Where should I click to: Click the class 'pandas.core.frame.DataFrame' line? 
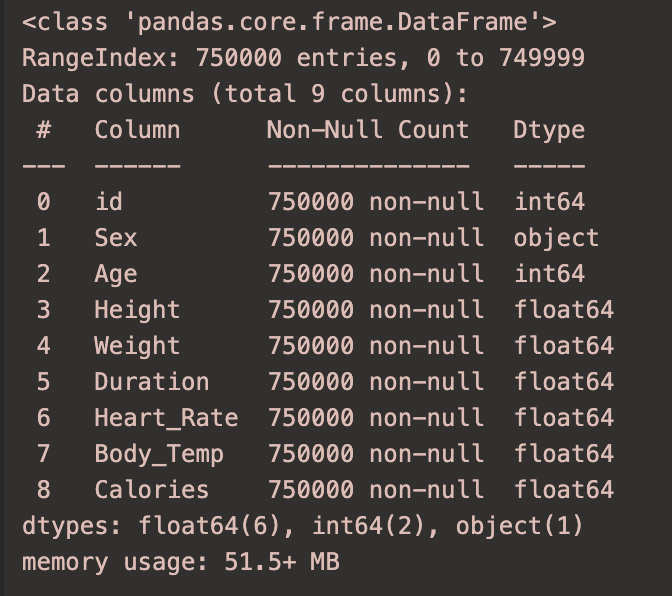pos(289,22)
